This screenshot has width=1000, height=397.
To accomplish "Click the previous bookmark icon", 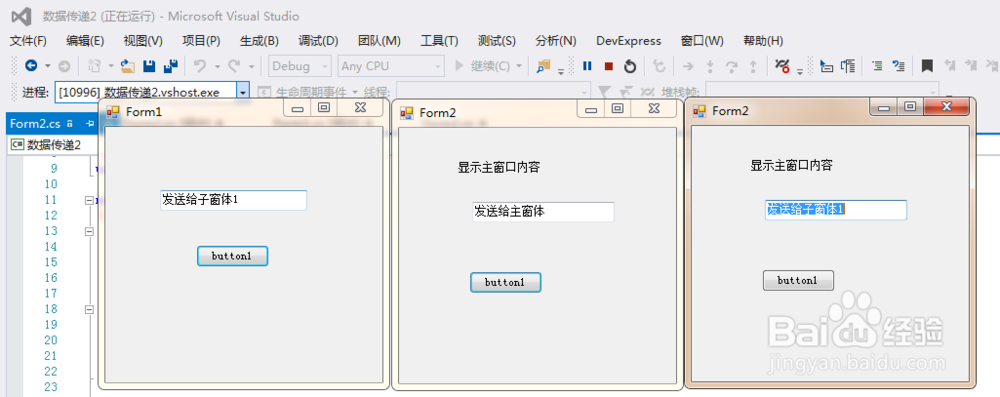I will [950, 65].
